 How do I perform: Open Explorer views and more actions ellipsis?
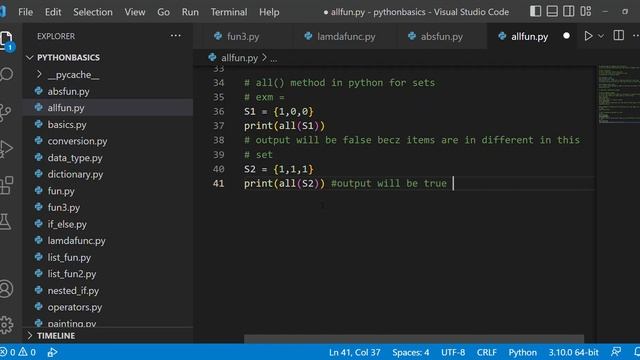click(176, 36)
